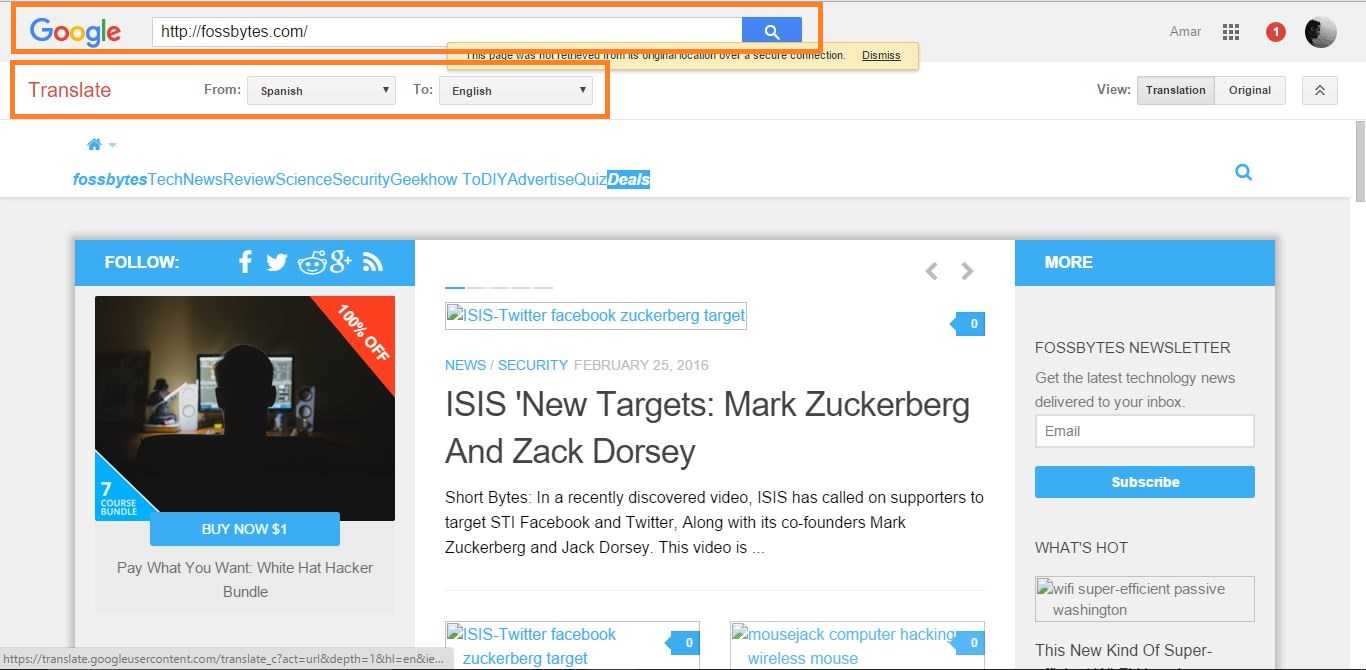The width and height of the screenshot is (1366, 670).
Task: Click the Subscribe newsletter button
Action: [1145, 482]
